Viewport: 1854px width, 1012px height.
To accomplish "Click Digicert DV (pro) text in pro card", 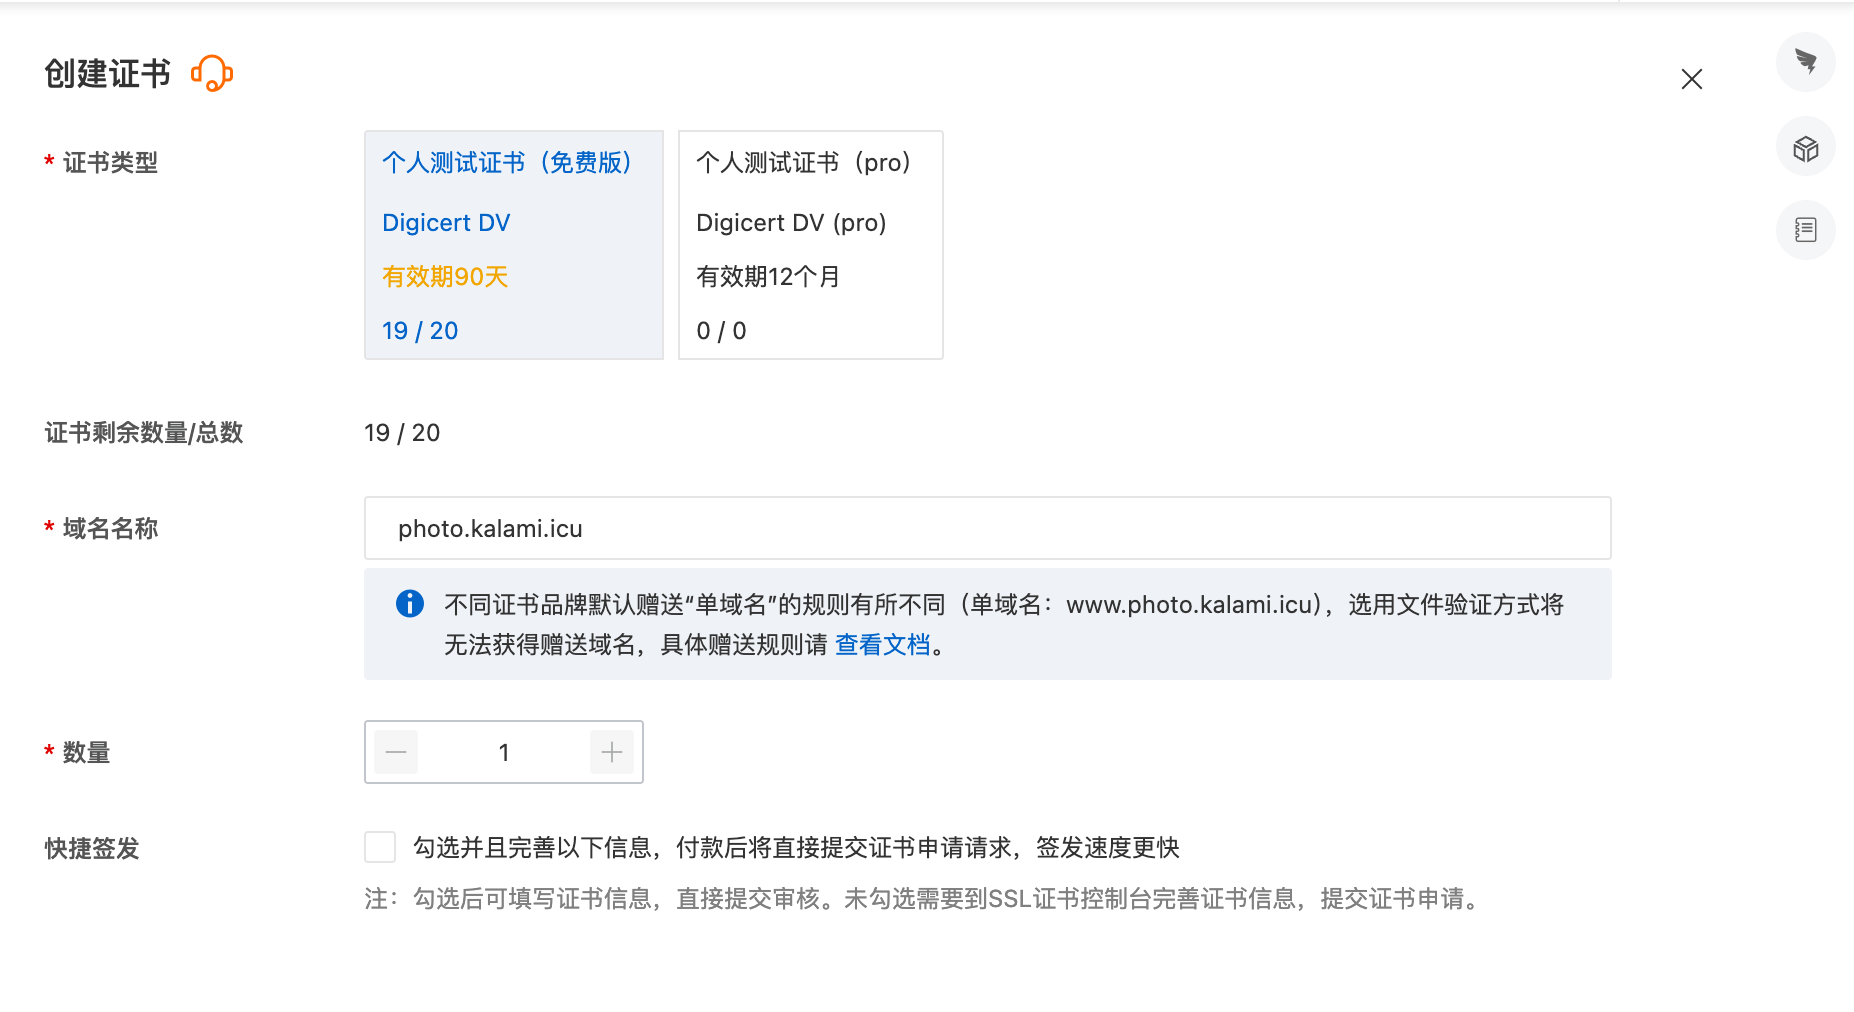I will click(x=791, y=223).
